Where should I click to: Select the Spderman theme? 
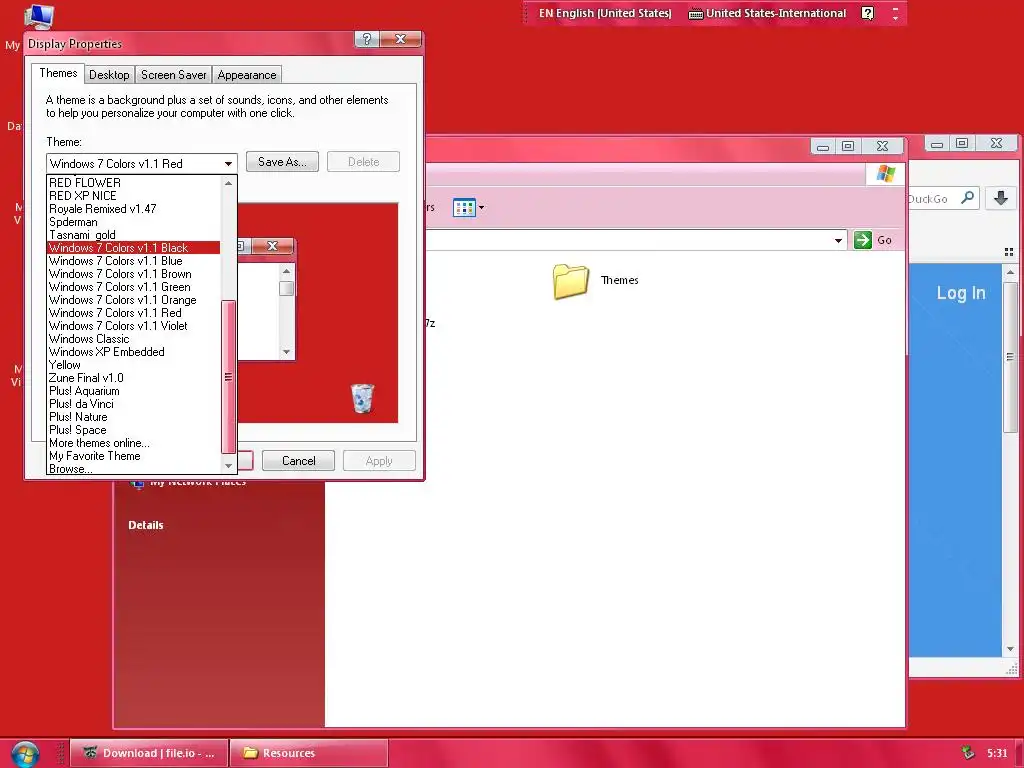[x=133, y=222]
